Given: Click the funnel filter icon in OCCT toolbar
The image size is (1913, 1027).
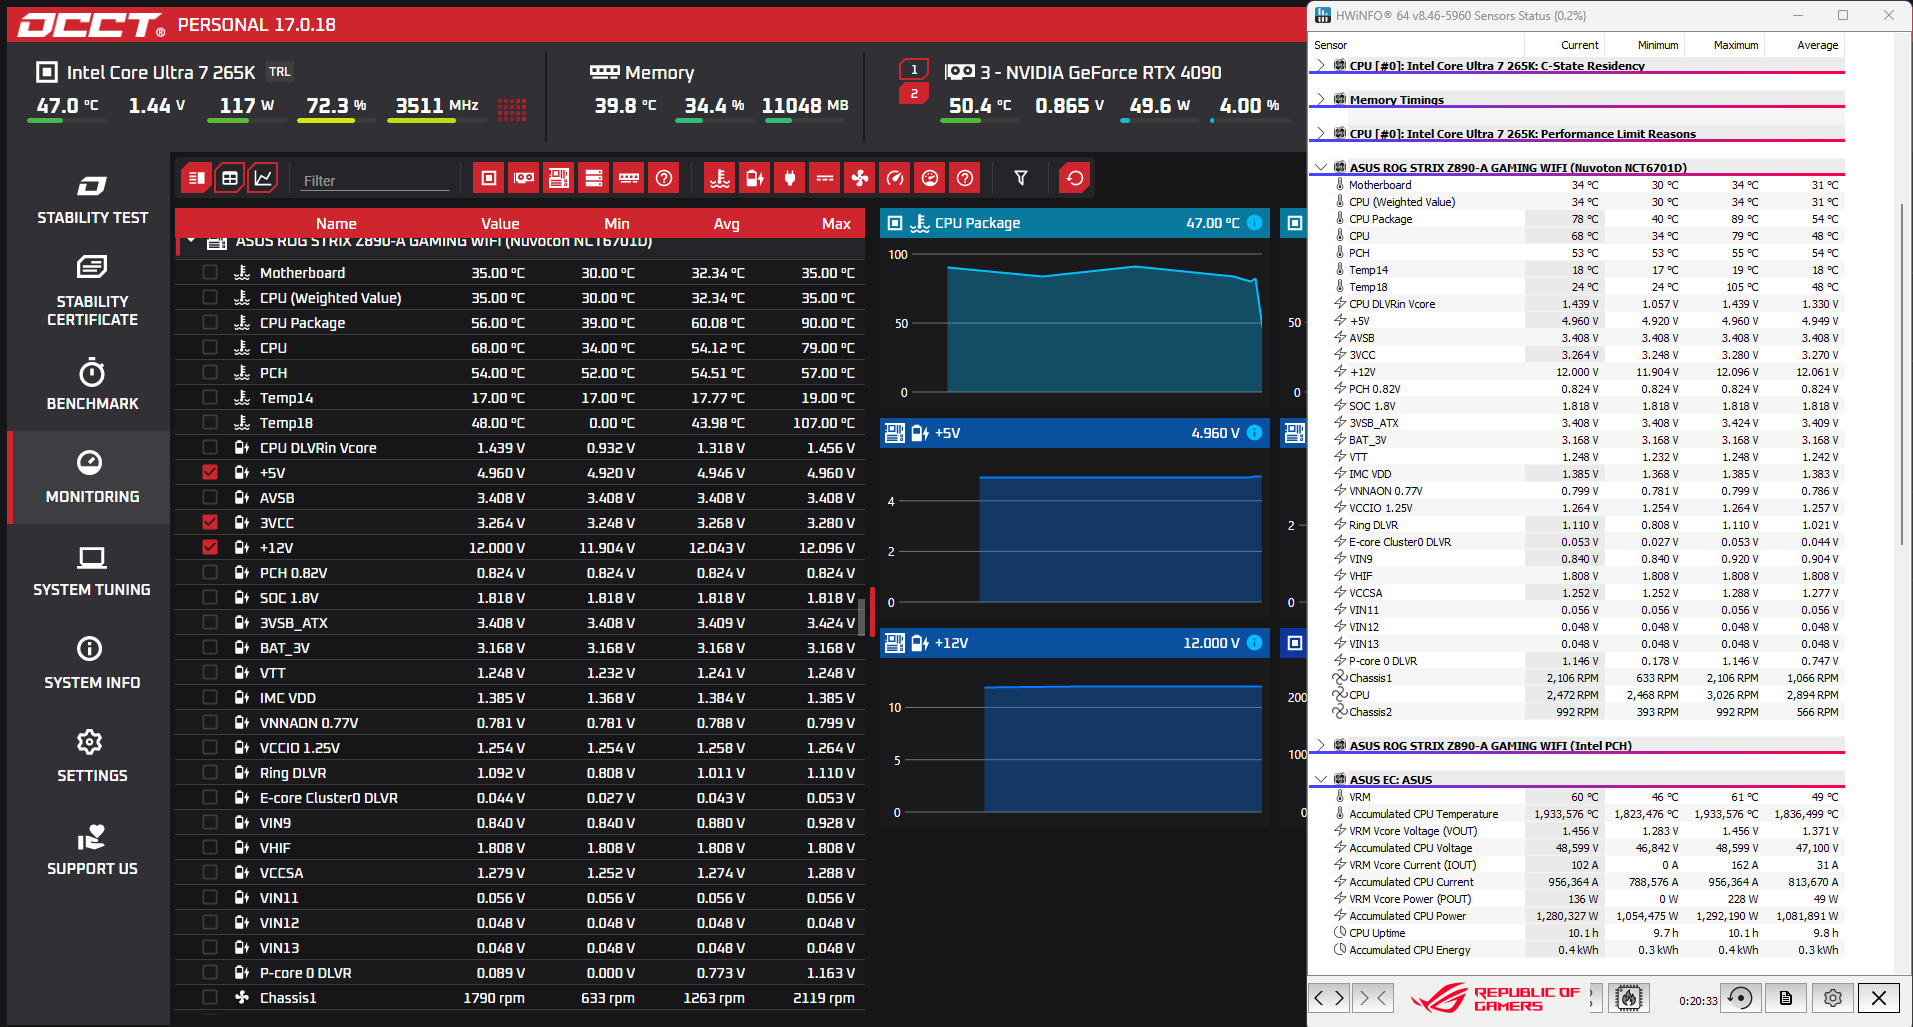Looking at the screenshot, I should point(1021,178).
